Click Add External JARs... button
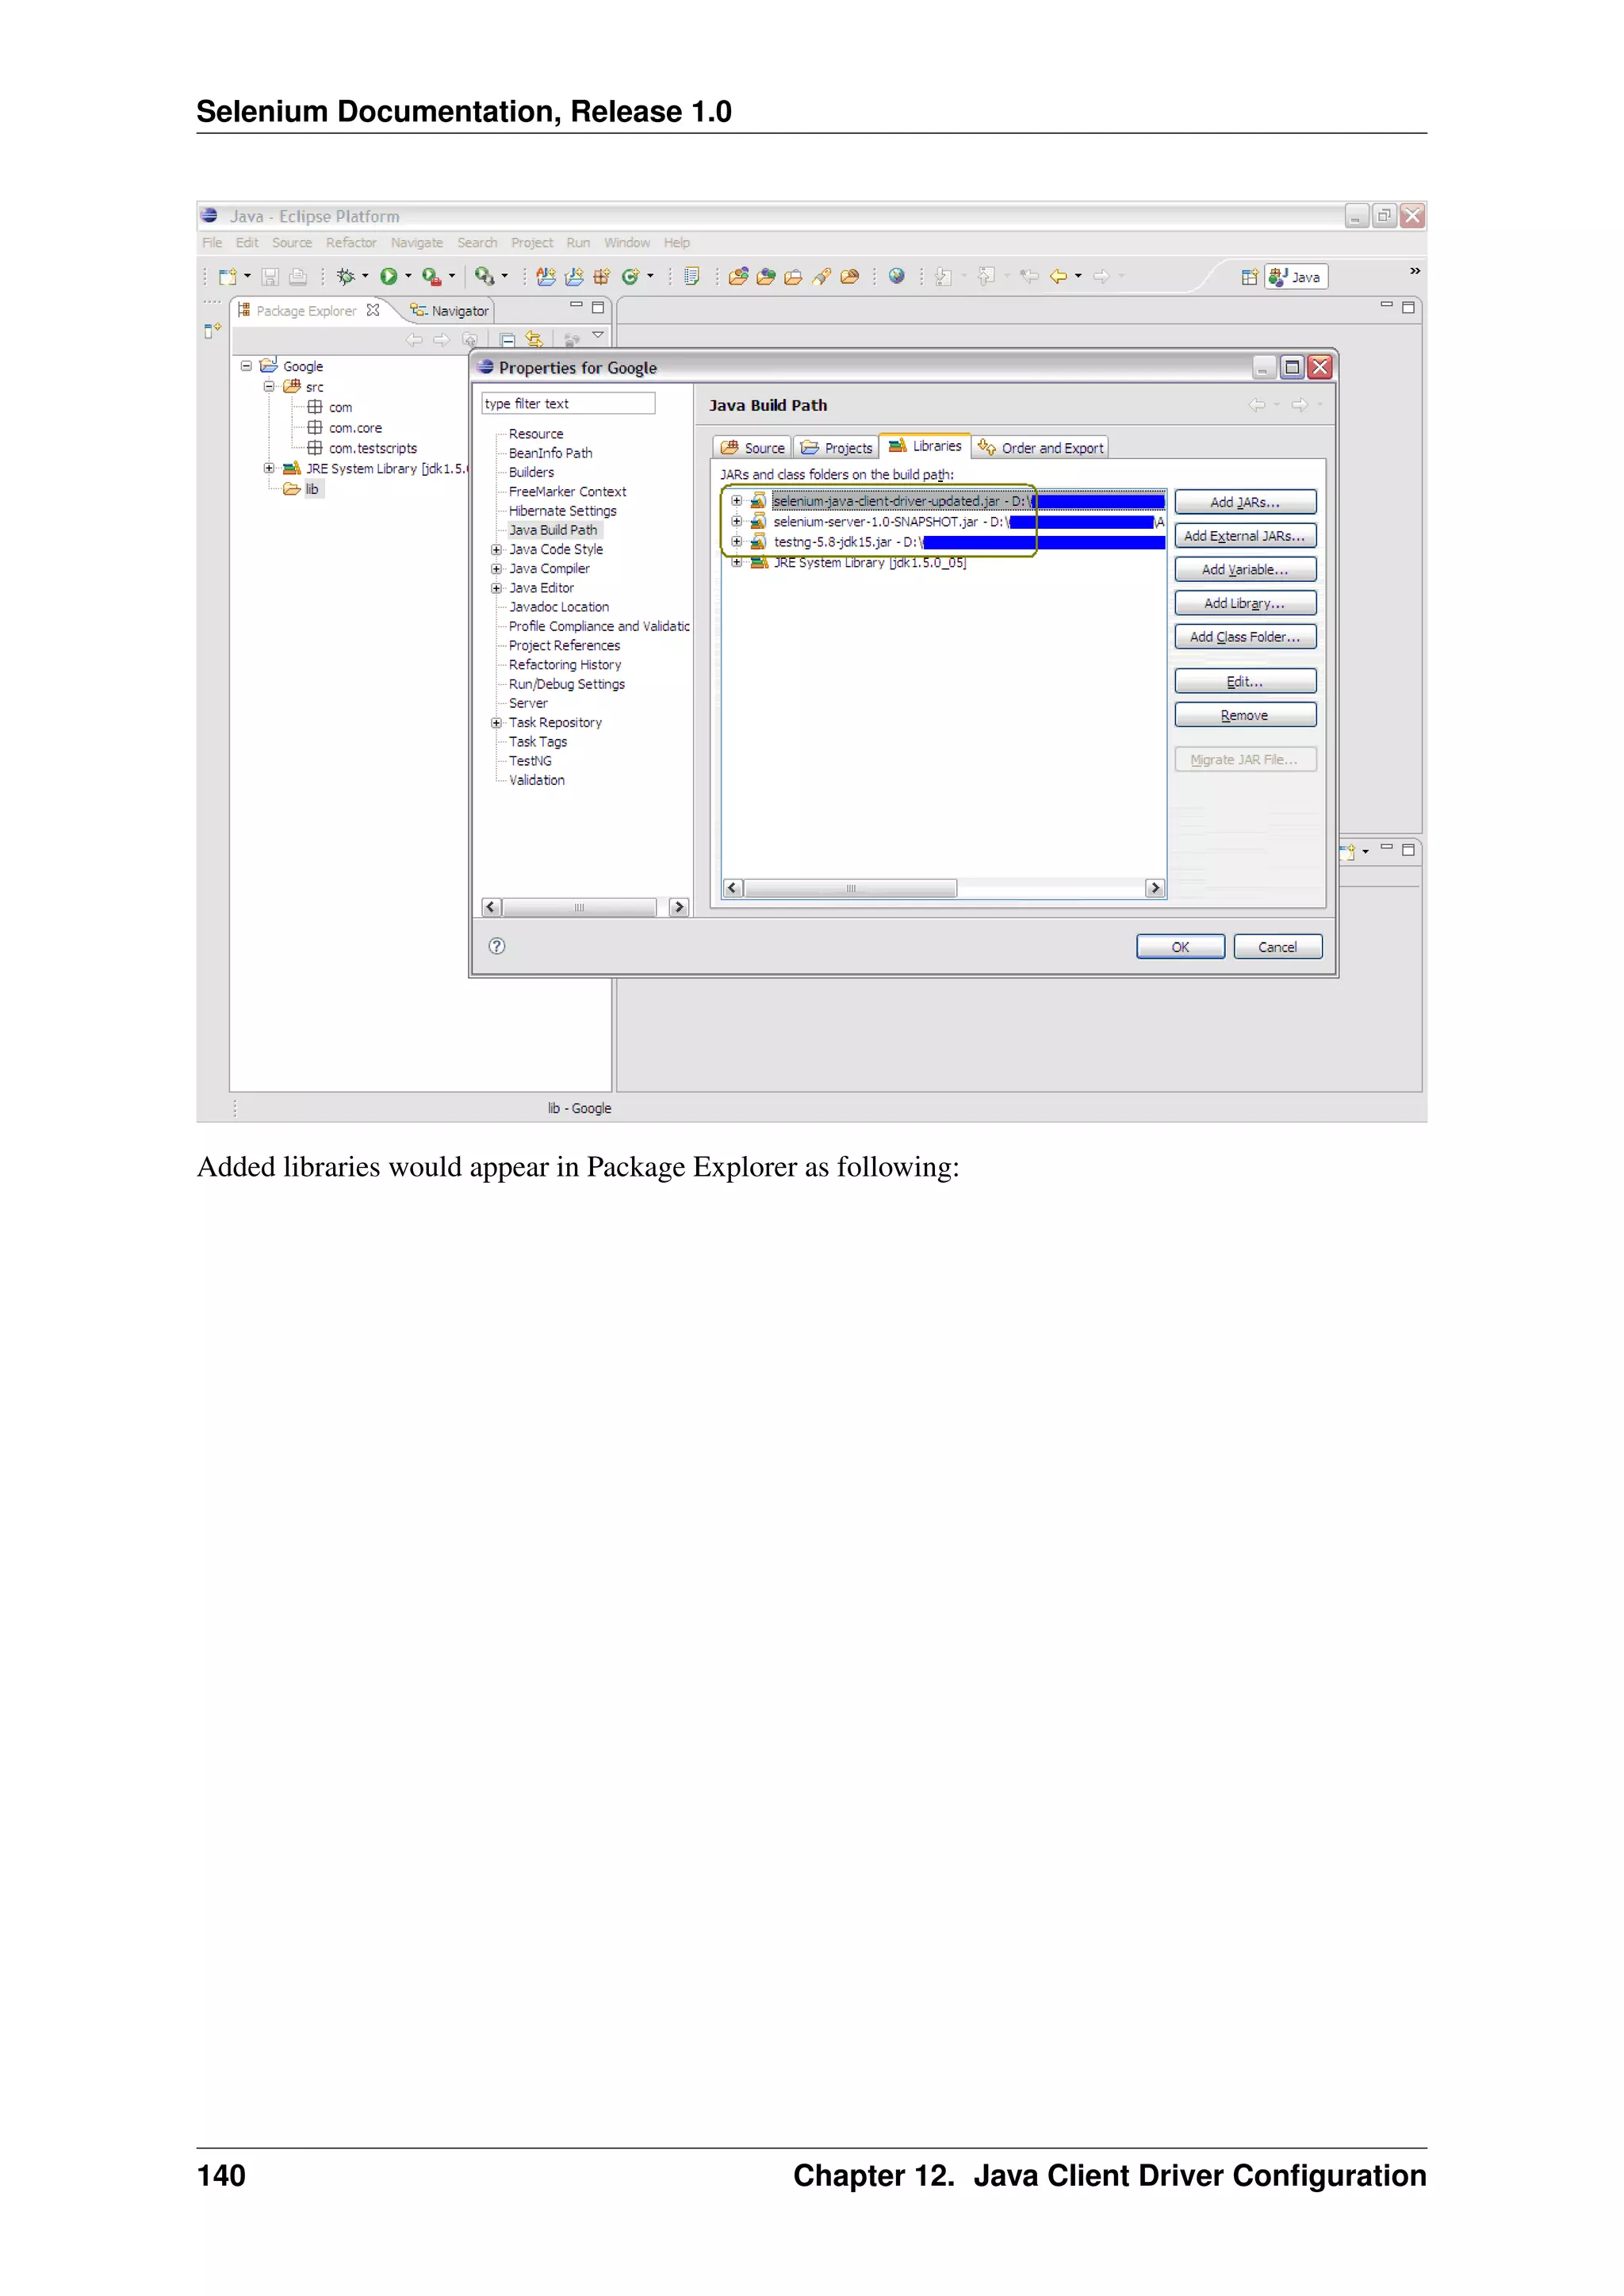This screenshot has height=2296, width=1624. coord(1245,536)
